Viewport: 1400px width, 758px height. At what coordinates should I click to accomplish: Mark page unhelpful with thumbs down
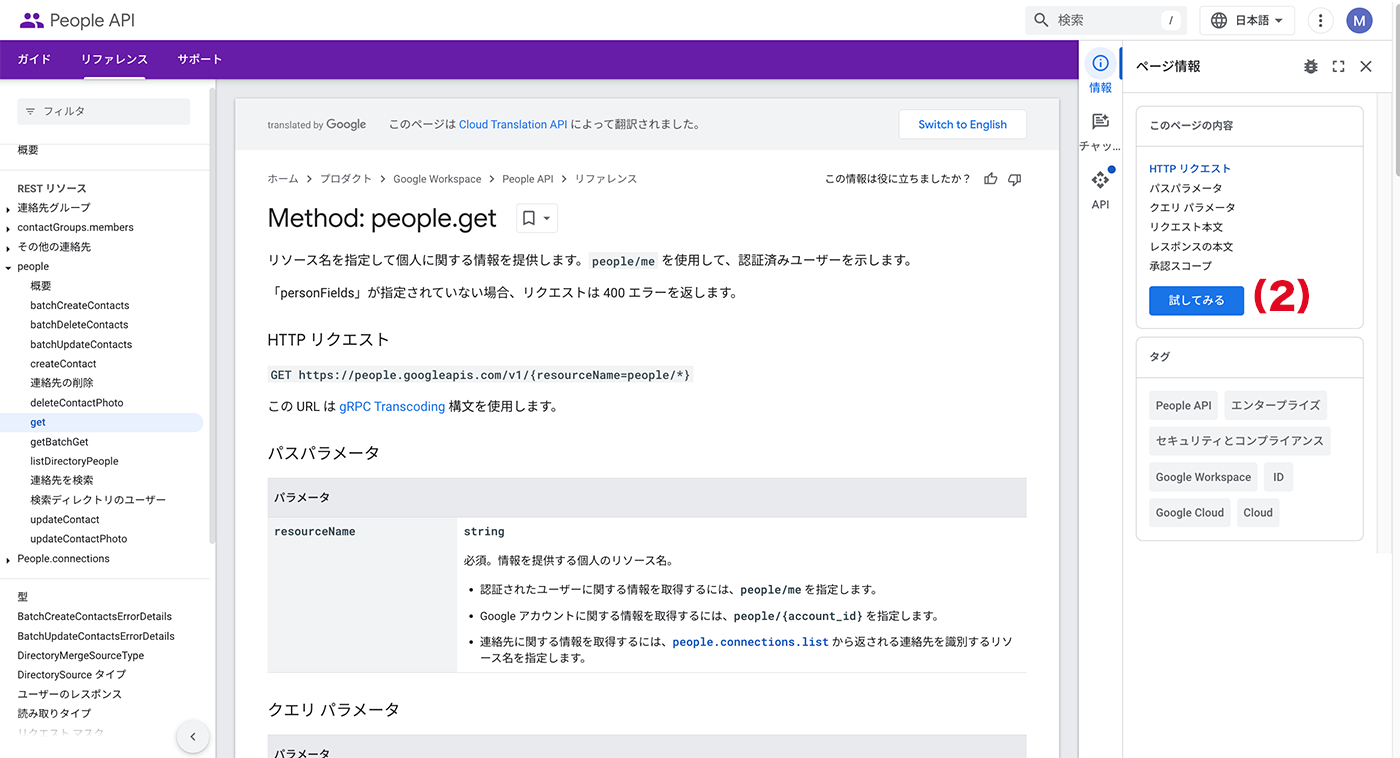pos(1014,179)
